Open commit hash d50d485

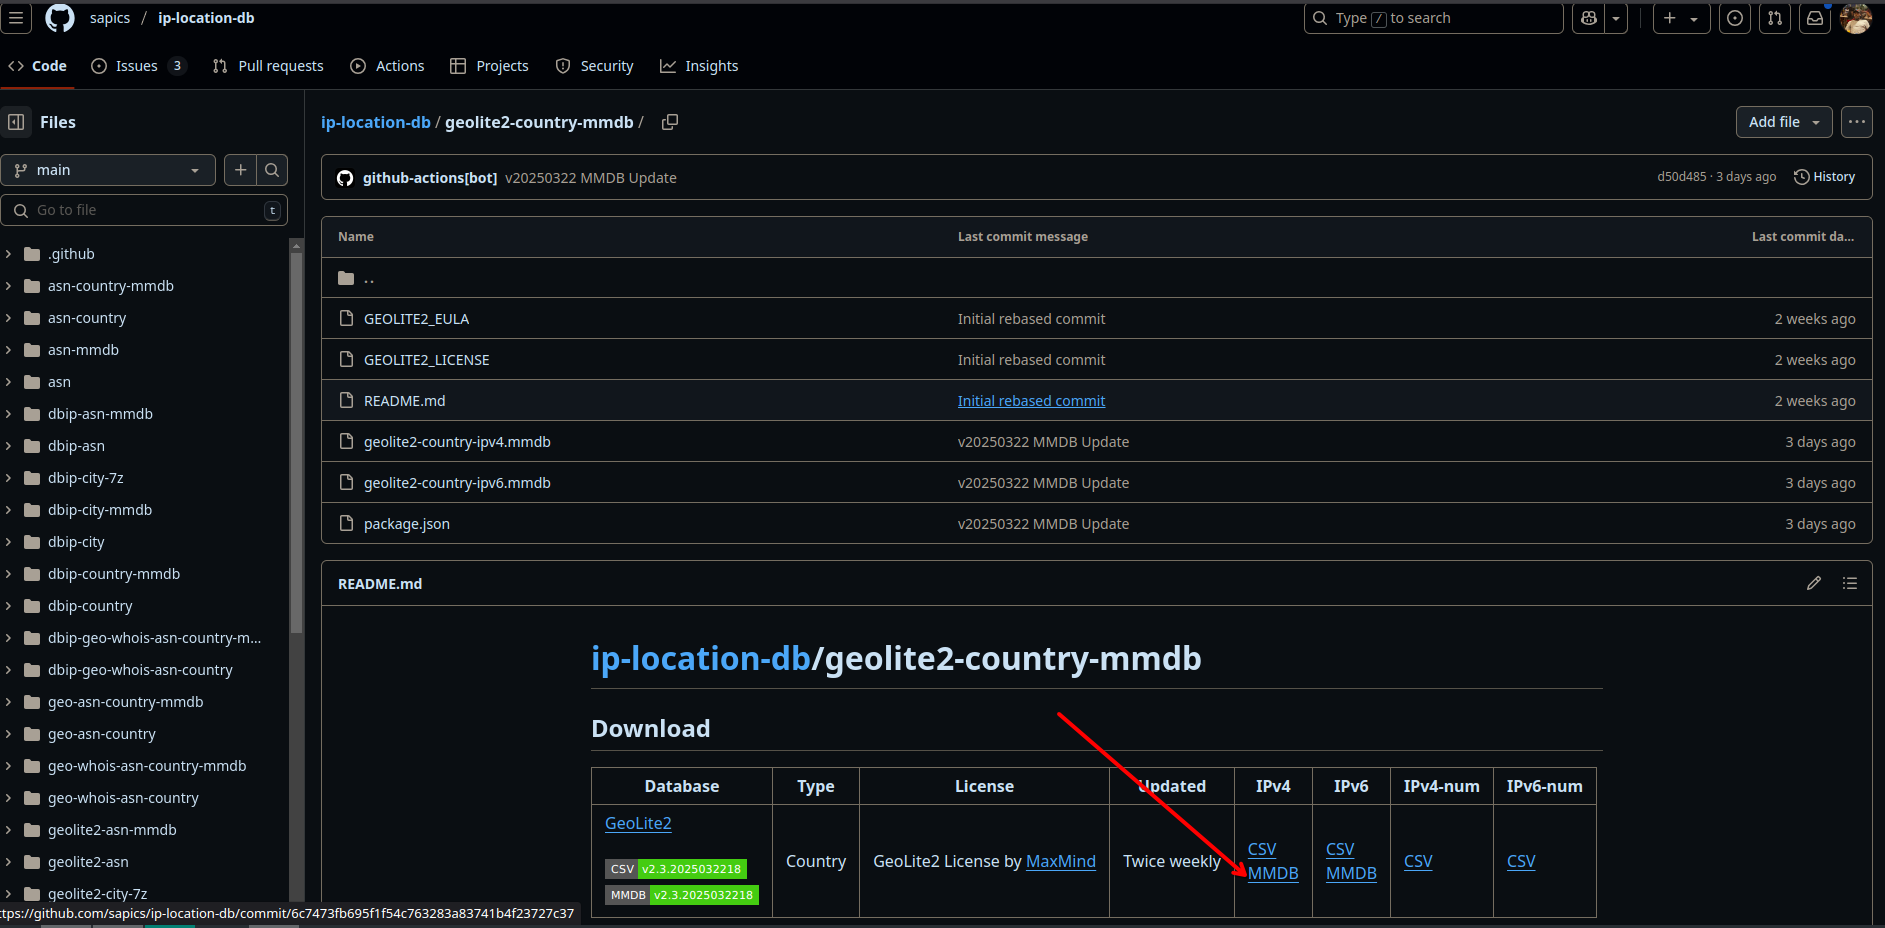point(1682,177)
